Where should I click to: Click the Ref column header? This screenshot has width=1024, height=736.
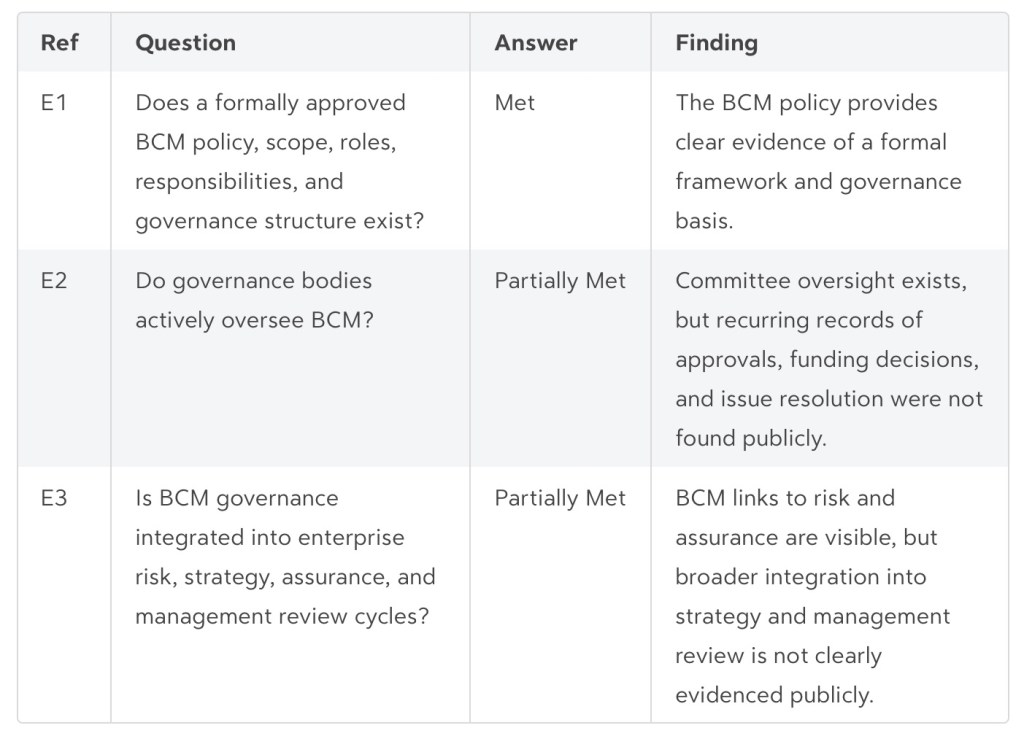point(59,43)
